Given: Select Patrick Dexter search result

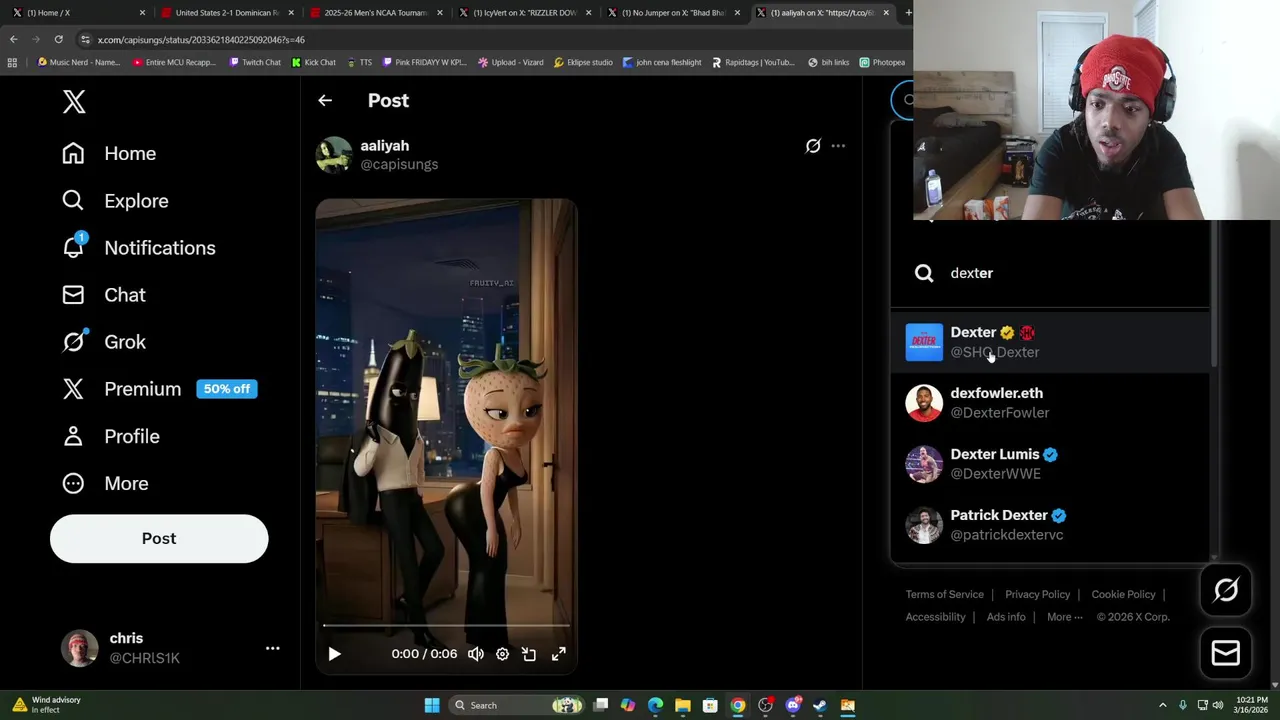Looking at the screenshot, I should click(x=1050, y=525).
